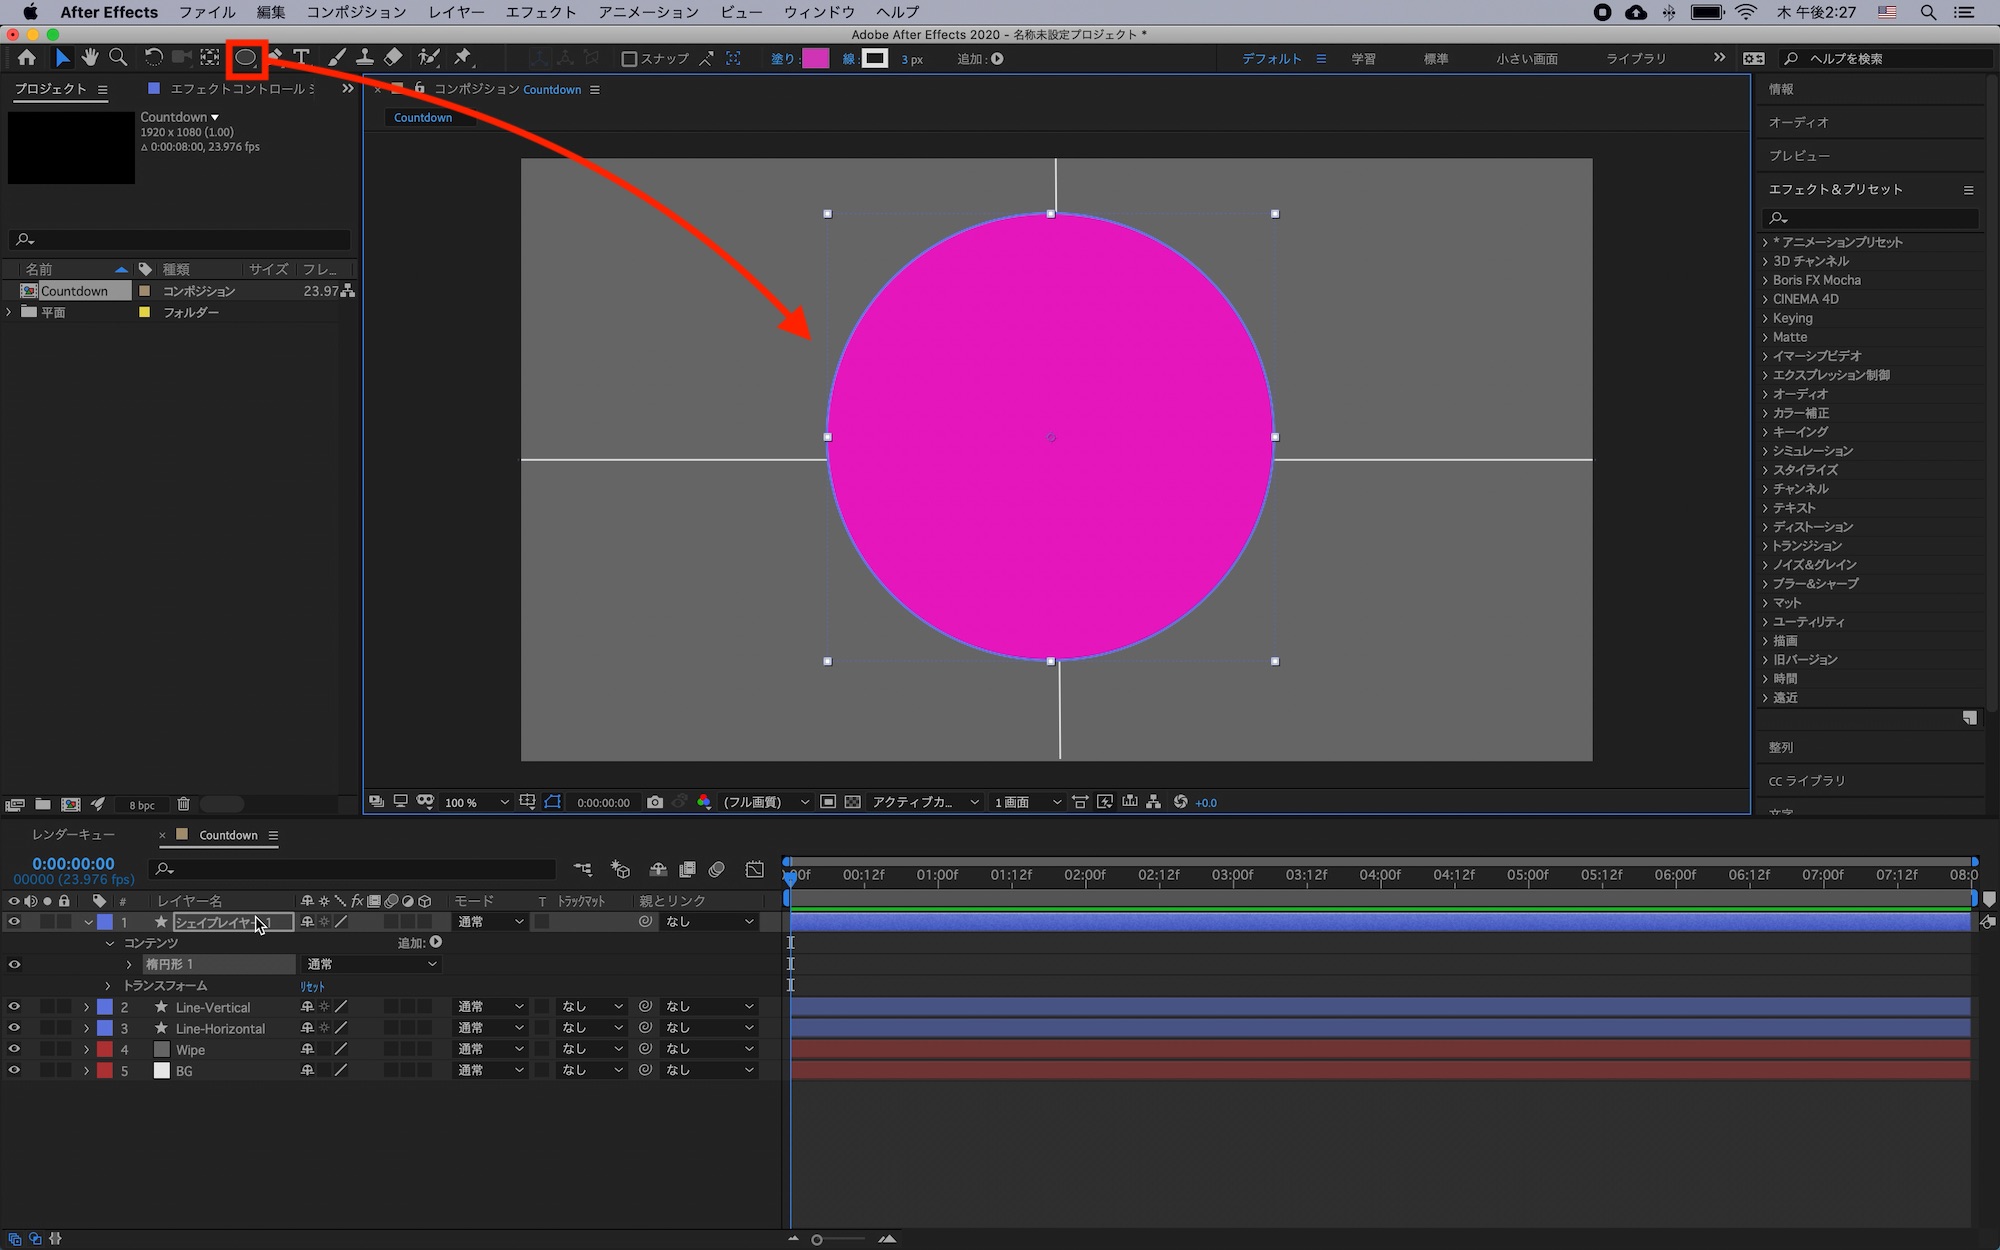
Task: Delete item with project trash icon
Action: coord(183,804)
